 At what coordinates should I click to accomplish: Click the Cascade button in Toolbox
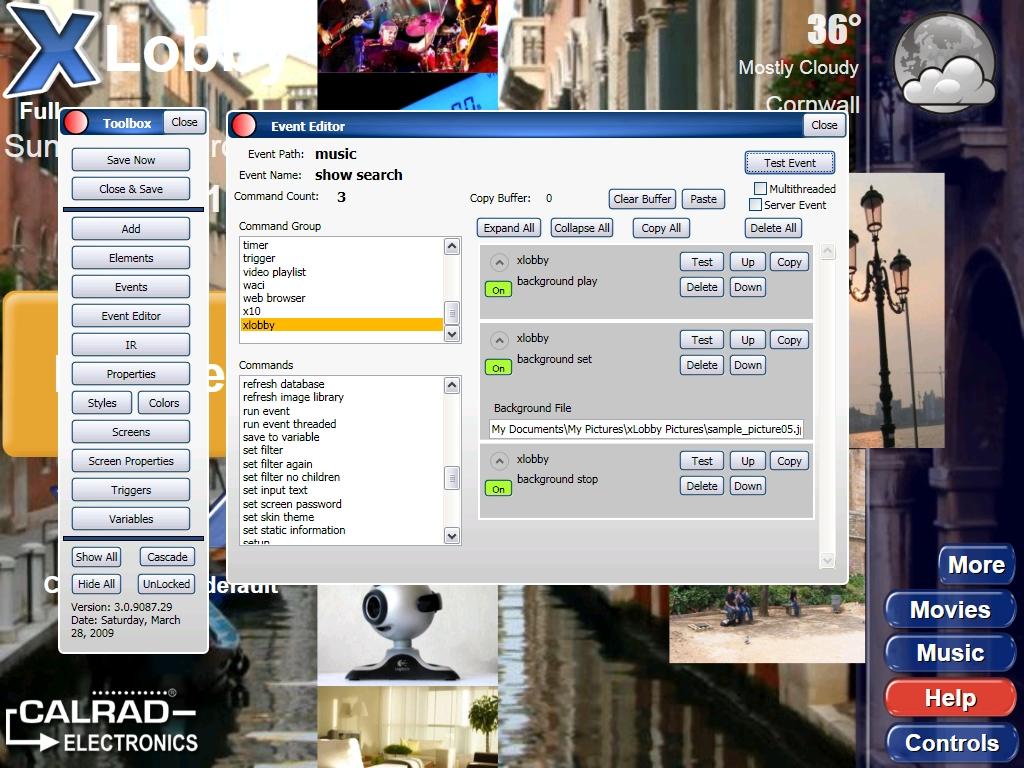pos(167,557)
